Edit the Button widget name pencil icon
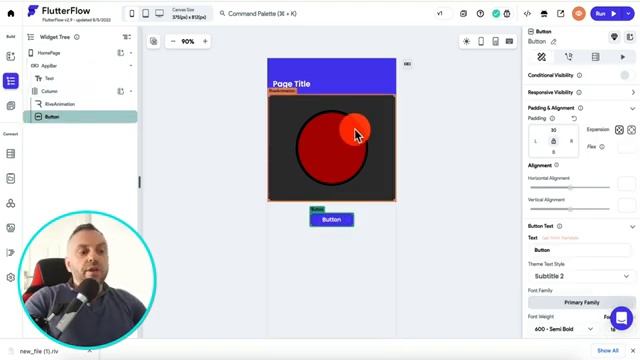Image resolution: width=640 pixels, height=360 pixels. pos(553,42)
